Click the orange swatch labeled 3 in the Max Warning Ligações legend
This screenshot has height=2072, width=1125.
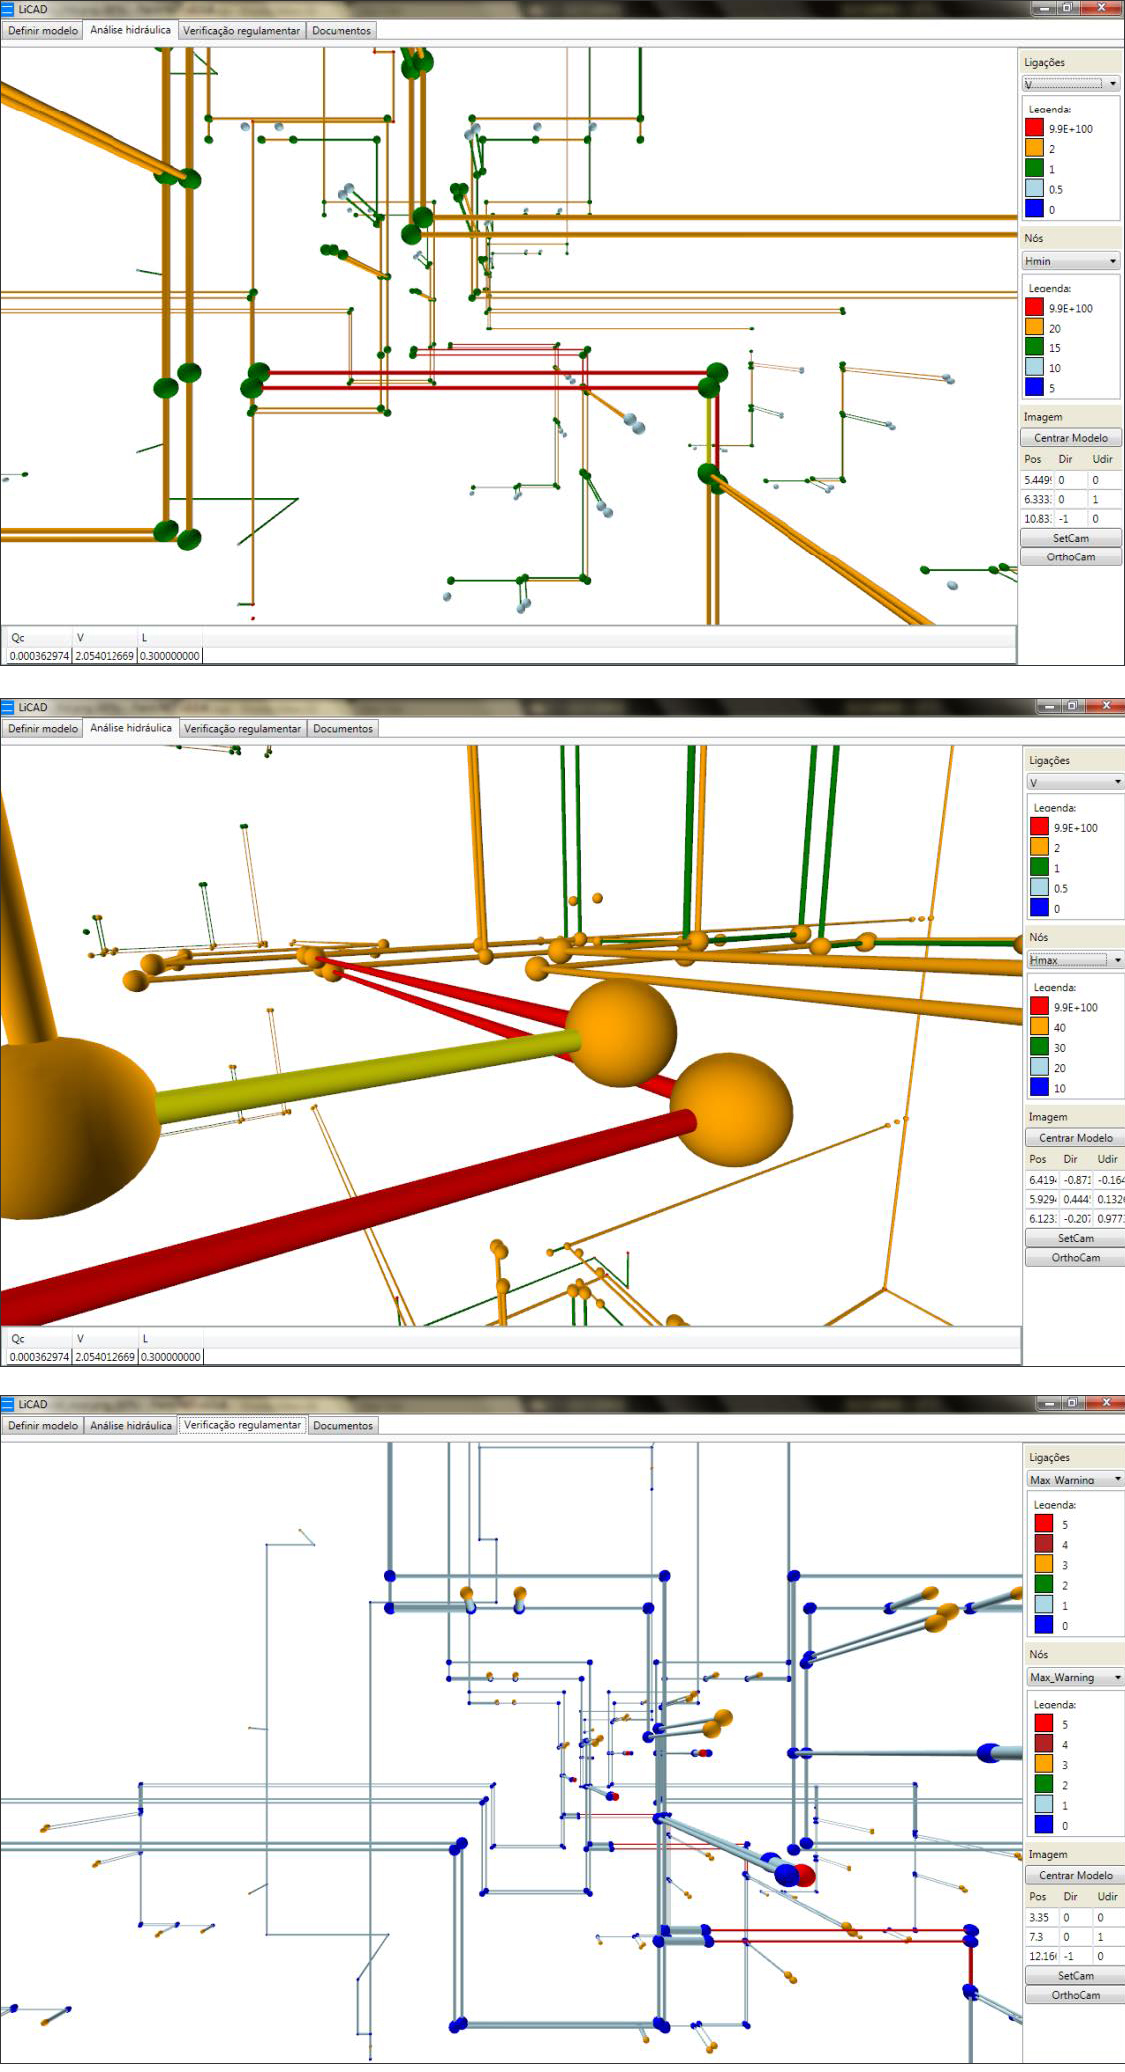pos(1043,1564)
